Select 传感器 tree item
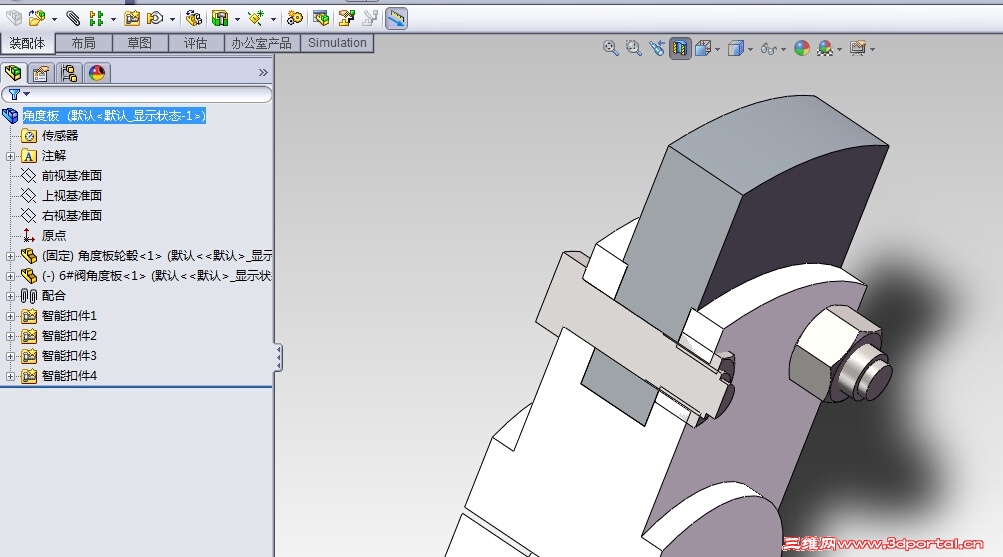 (59, 136)
